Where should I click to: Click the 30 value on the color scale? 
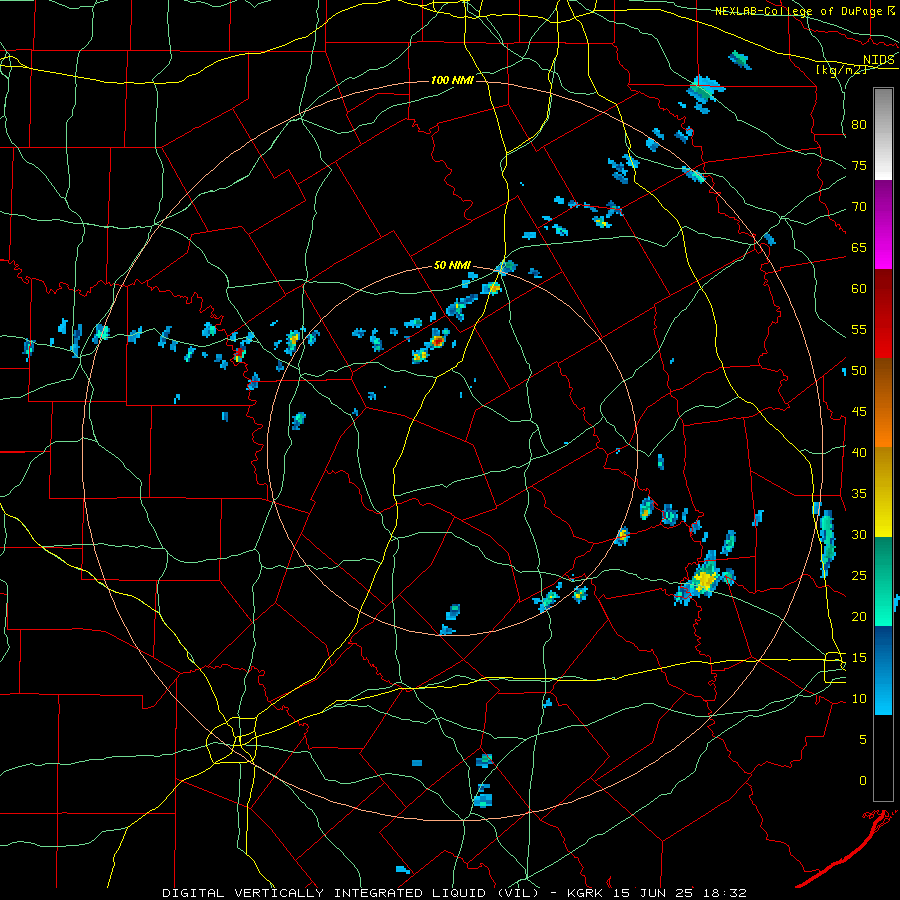point(859,534)
